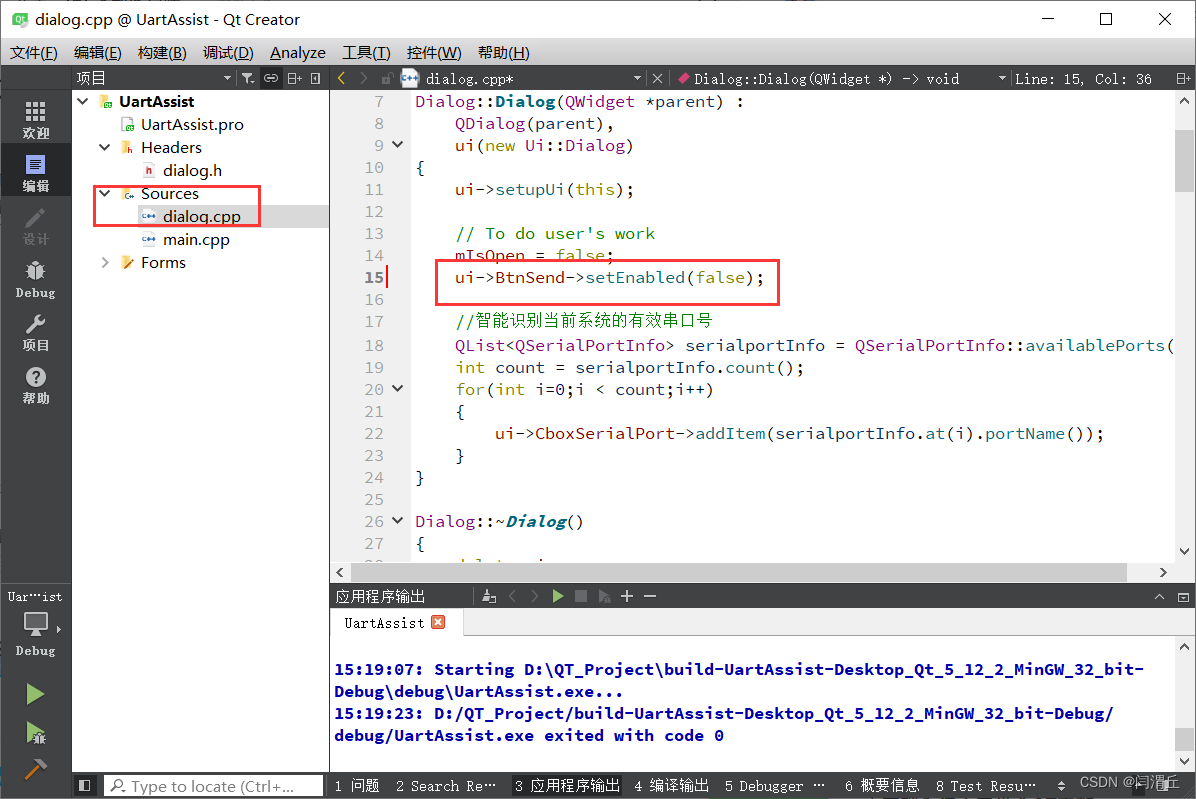Open the 编辑(E) menu
1196x799 pixels.
[x=98, y=53]
